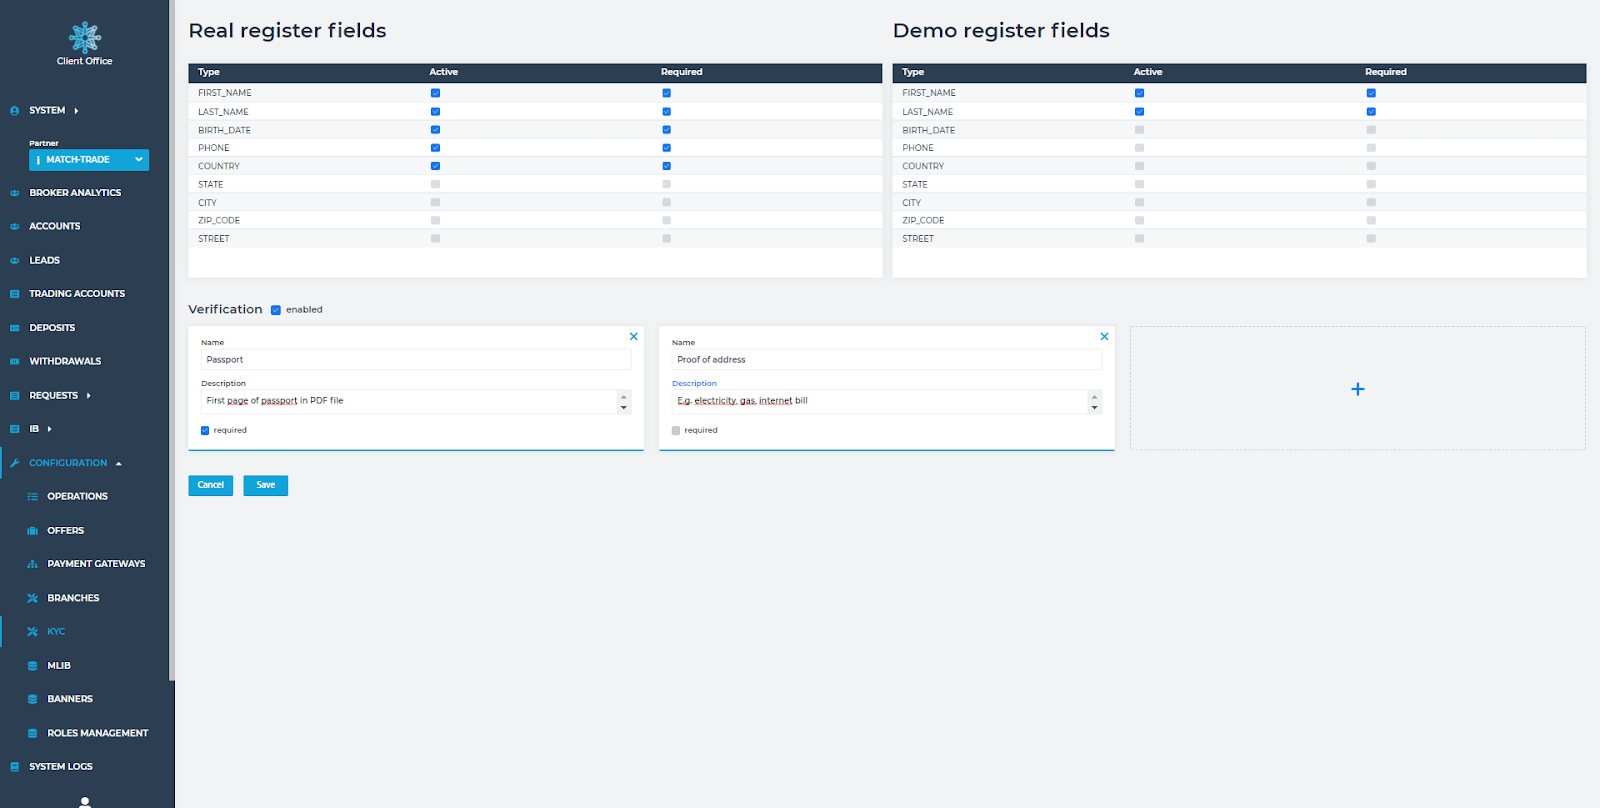Viewport: 1600px width, 808px height.
Task: Open the Trading Accounts menu item
Action: (77, 294)
